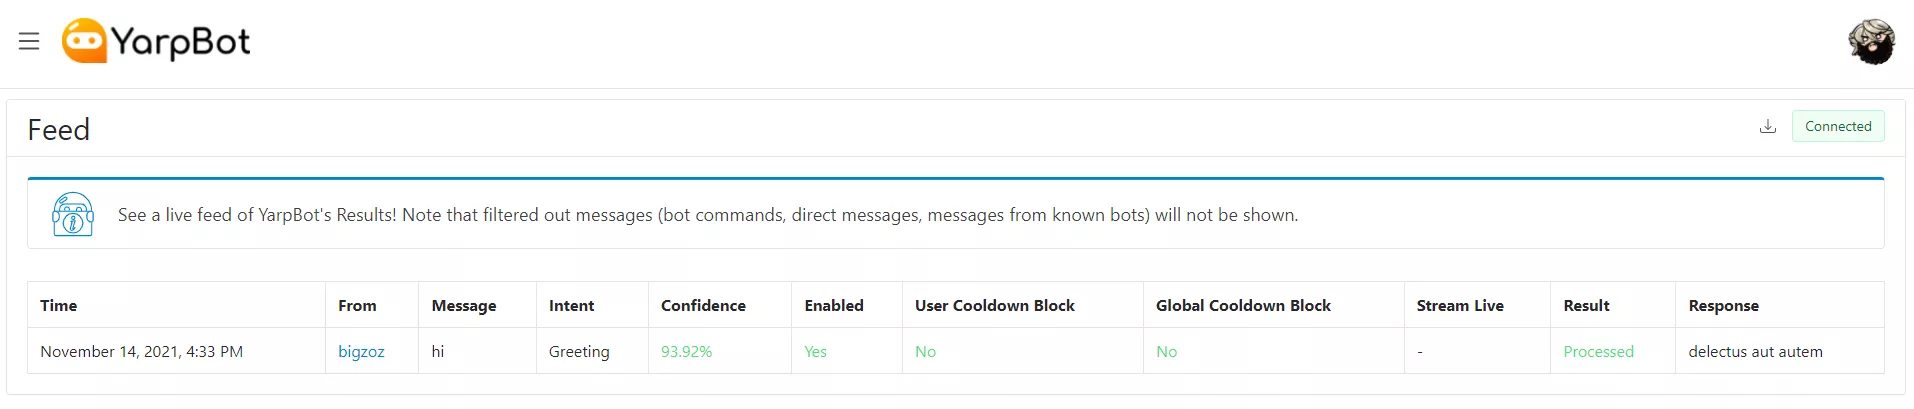Click the Message column header
The height and width of the screenshot is (409, 1914).
tap(464, 306)
